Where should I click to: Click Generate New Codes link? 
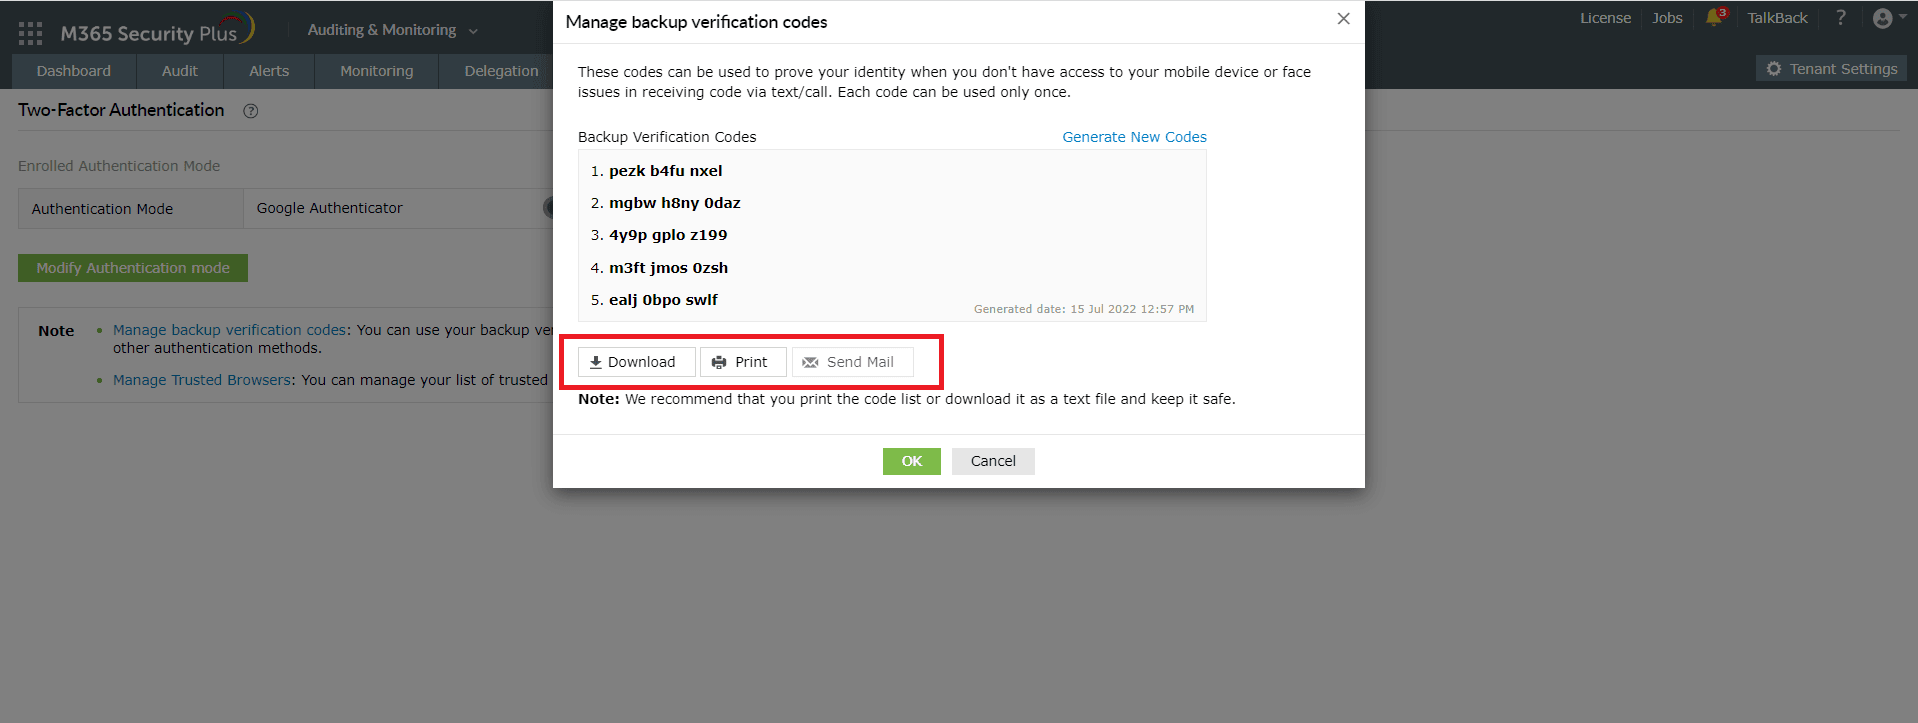pos(1134,137)
